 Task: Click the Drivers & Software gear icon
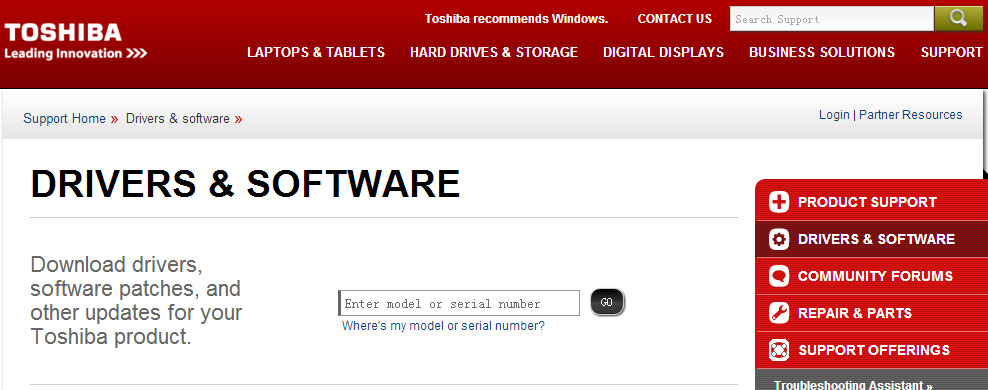click(x=779, y=239)
